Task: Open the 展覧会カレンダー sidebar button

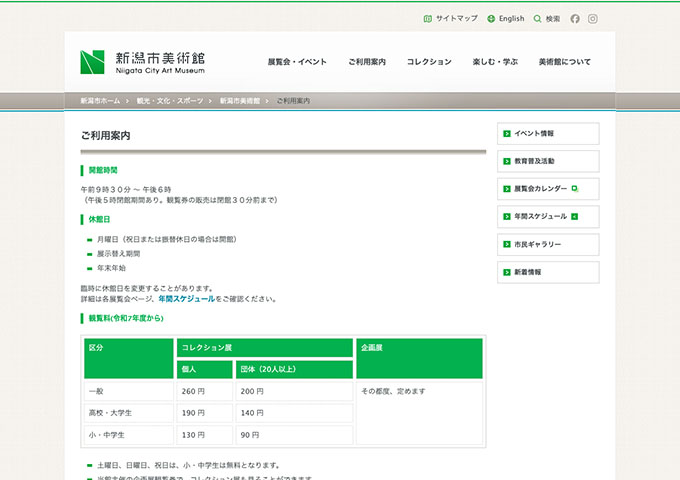Action: pos(548,189)
